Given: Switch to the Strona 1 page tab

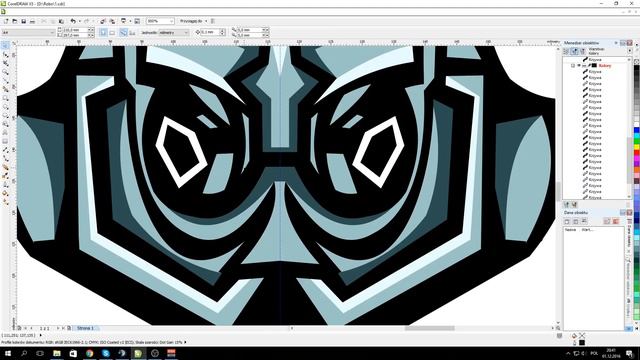Looking at the screenshot, I should tap(85, 328).
